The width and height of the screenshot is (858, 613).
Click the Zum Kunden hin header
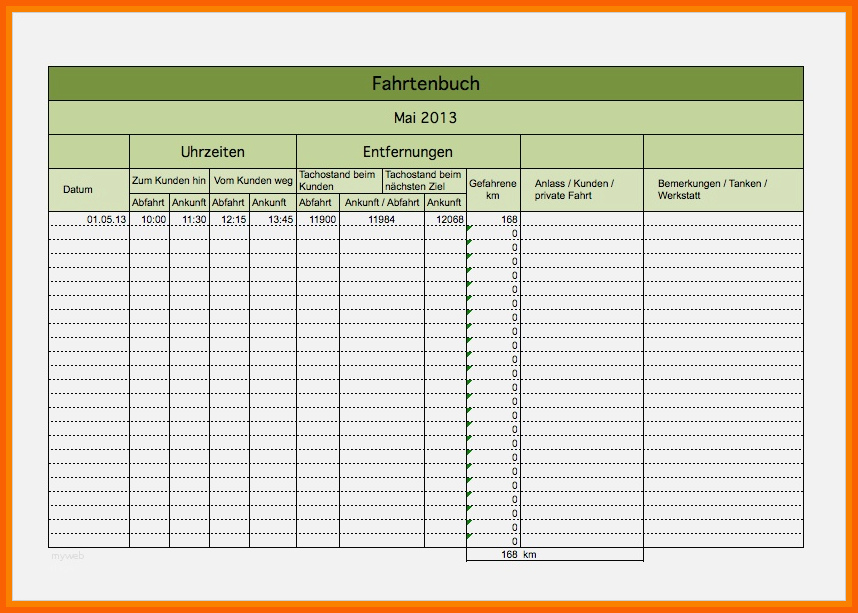pos(169,181)
